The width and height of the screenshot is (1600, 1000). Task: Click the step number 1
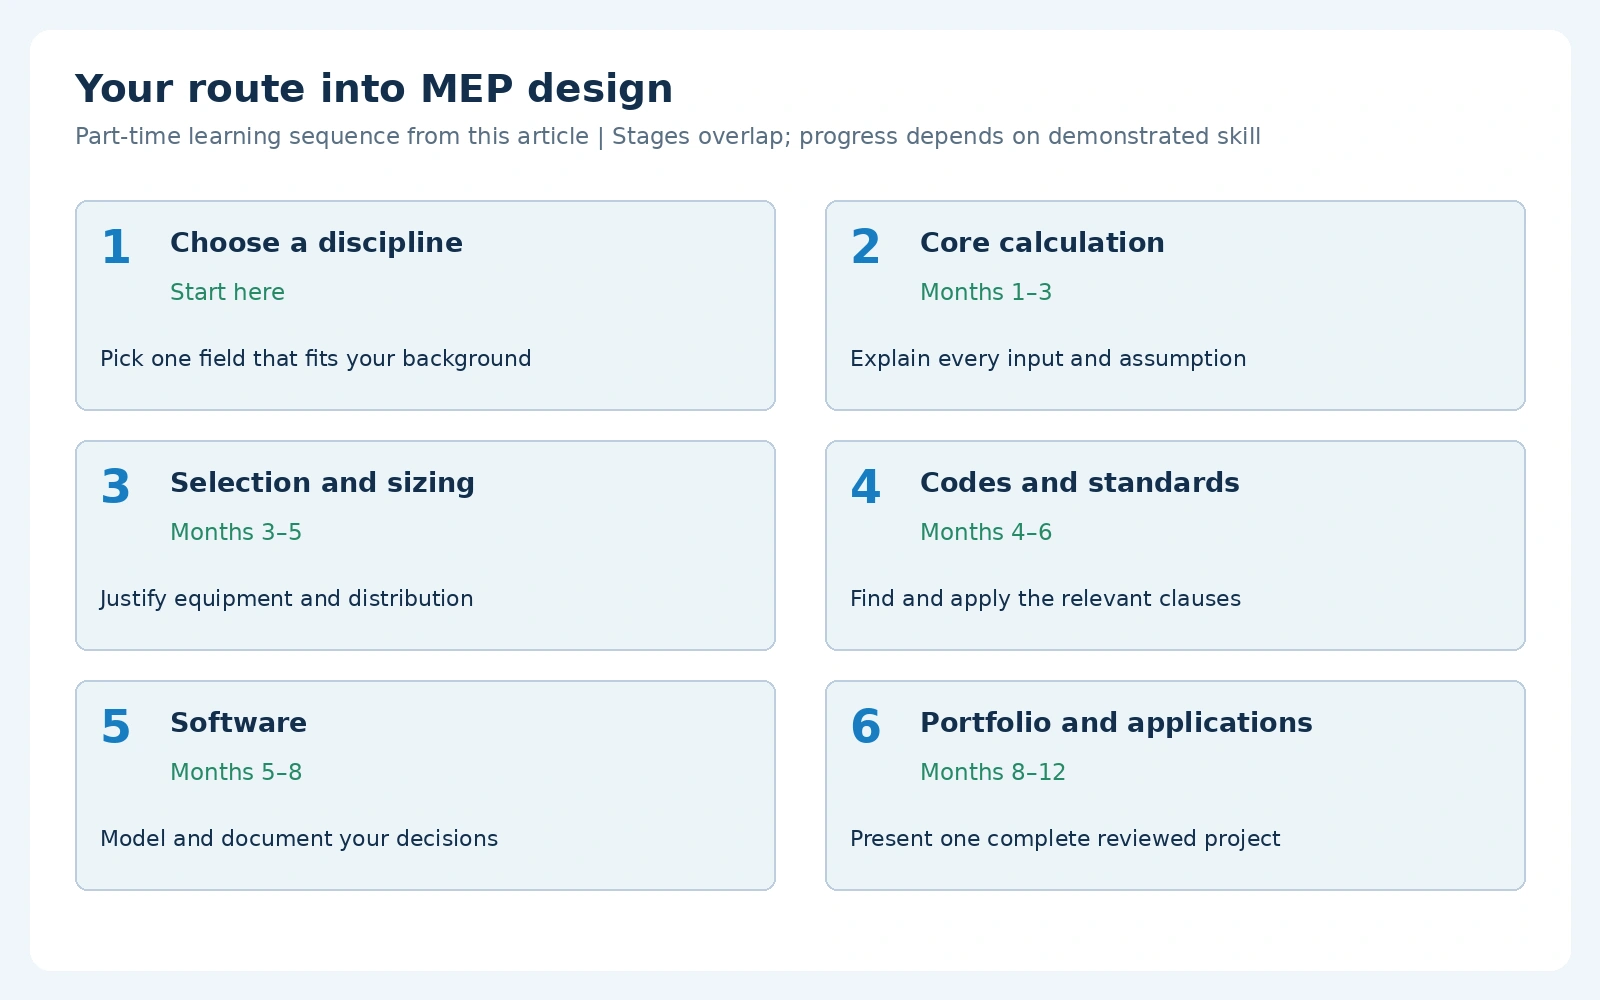pos(116,248)
